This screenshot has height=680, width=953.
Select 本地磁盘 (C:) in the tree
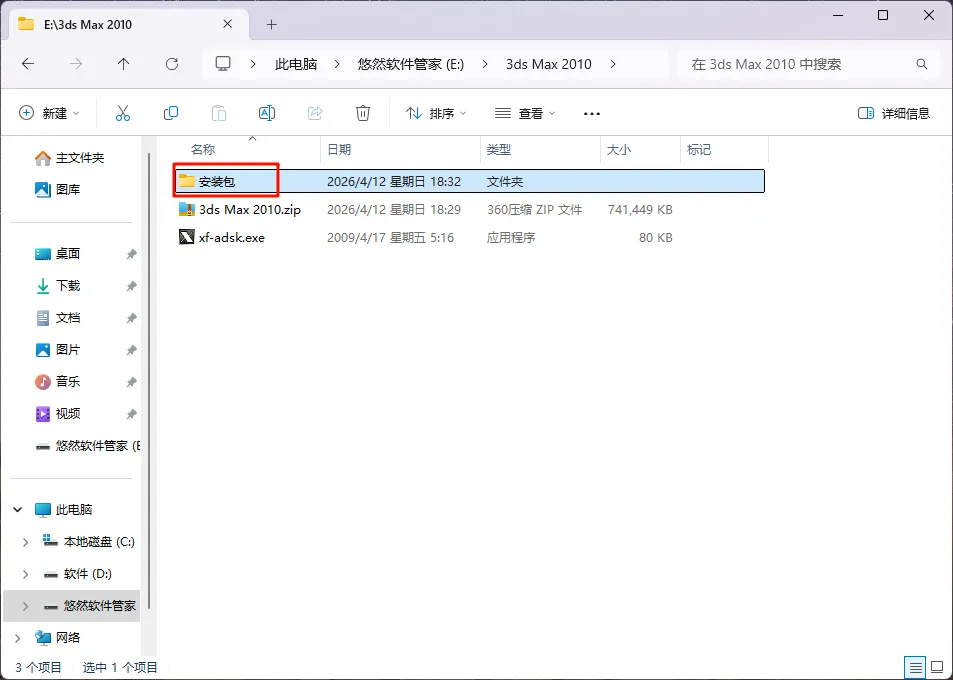(89, 541)
